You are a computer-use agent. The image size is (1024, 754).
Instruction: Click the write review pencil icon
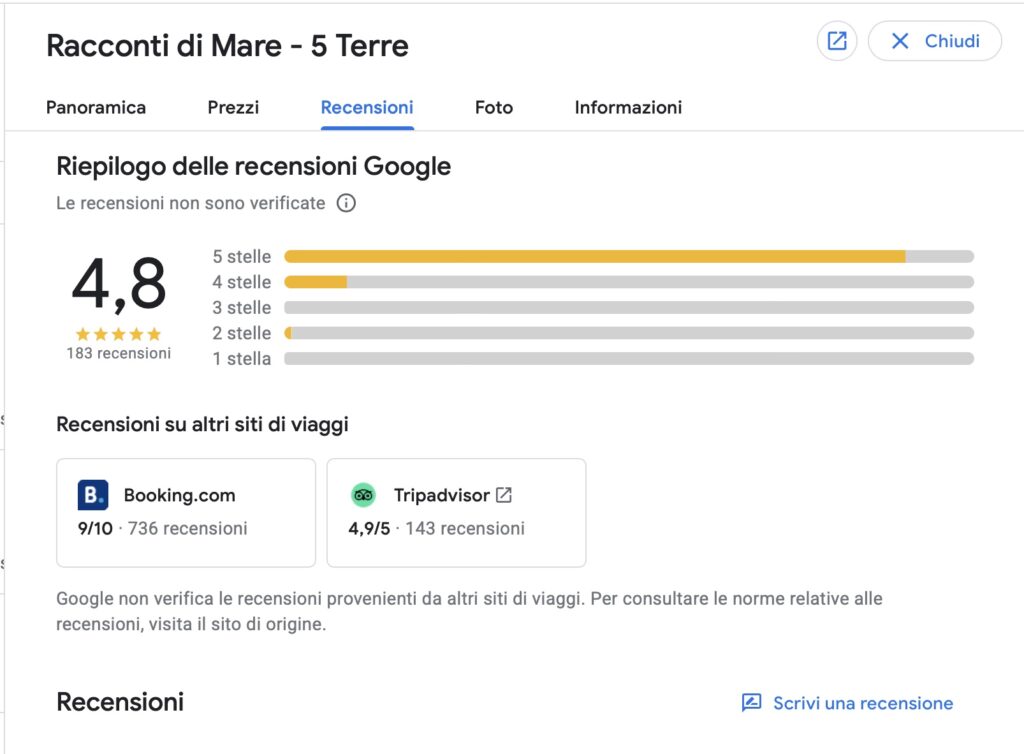point(751,703)
